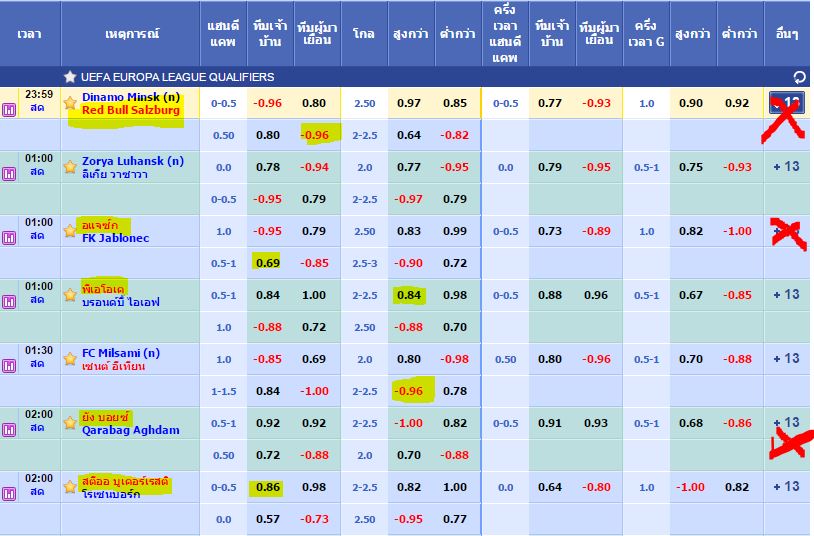
Task: Select under odds 0.85 for Dinamo Minsk
Action: (x=455, y=103)
